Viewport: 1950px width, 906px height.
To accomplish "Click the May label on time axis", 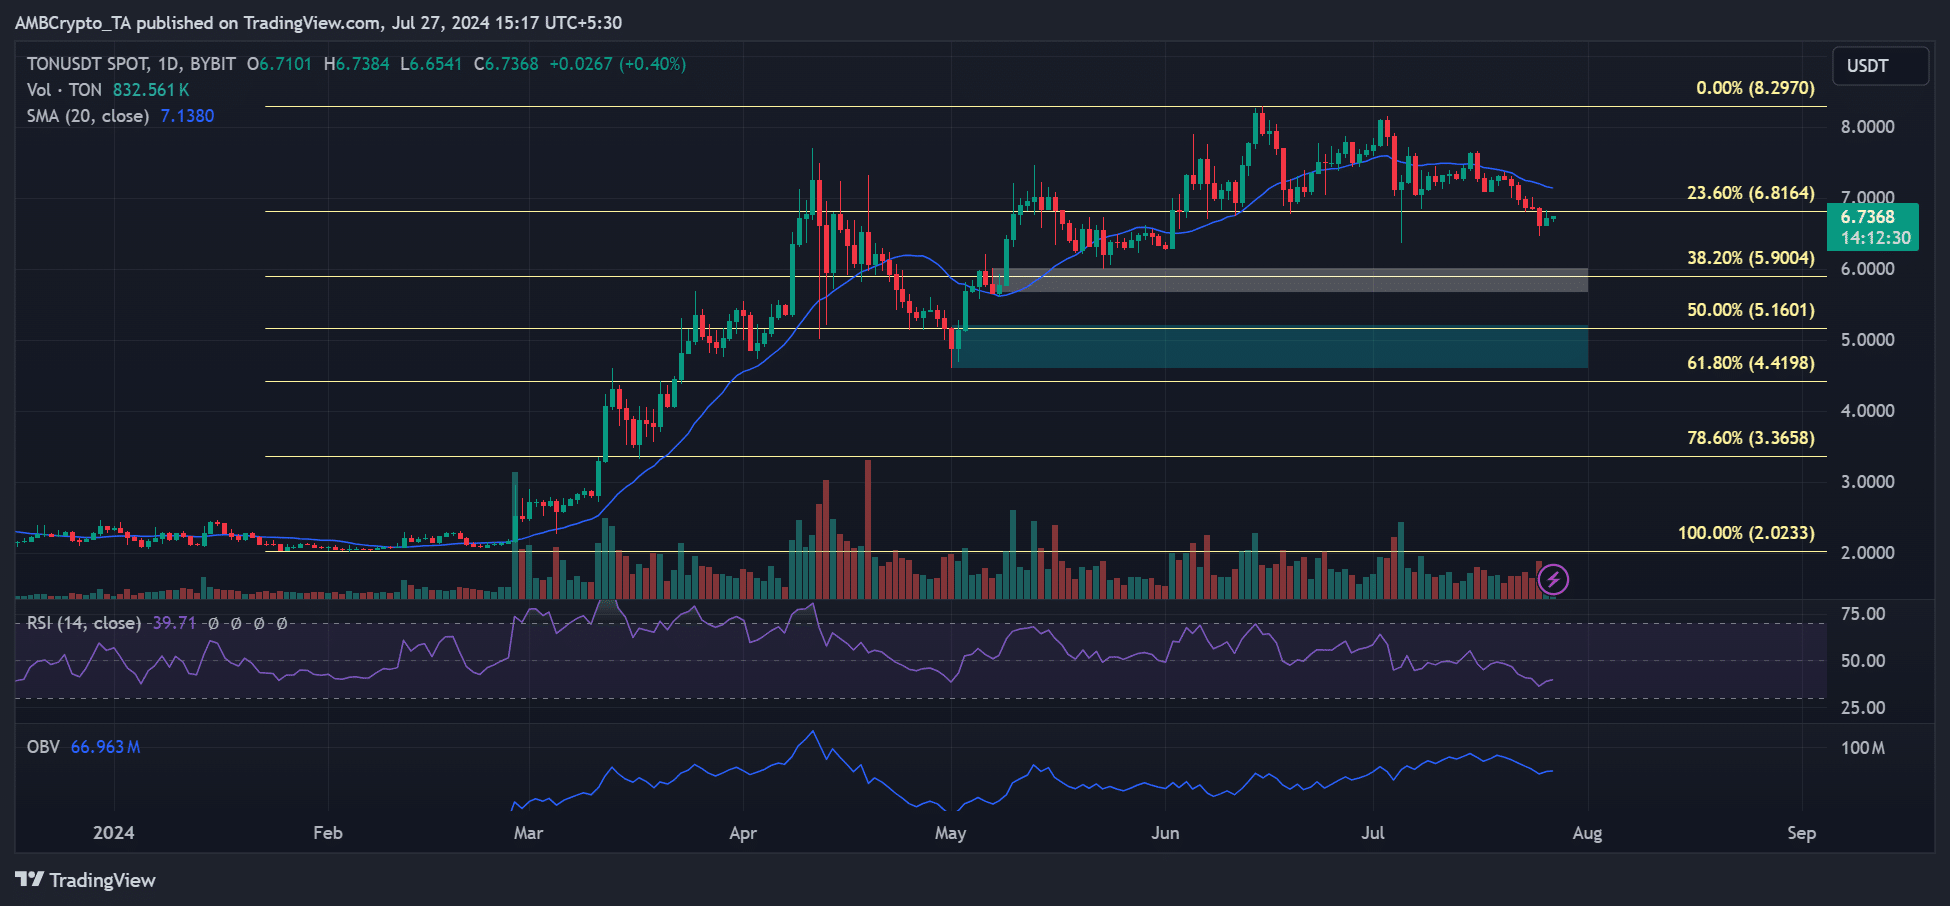I will coord(950,833).
